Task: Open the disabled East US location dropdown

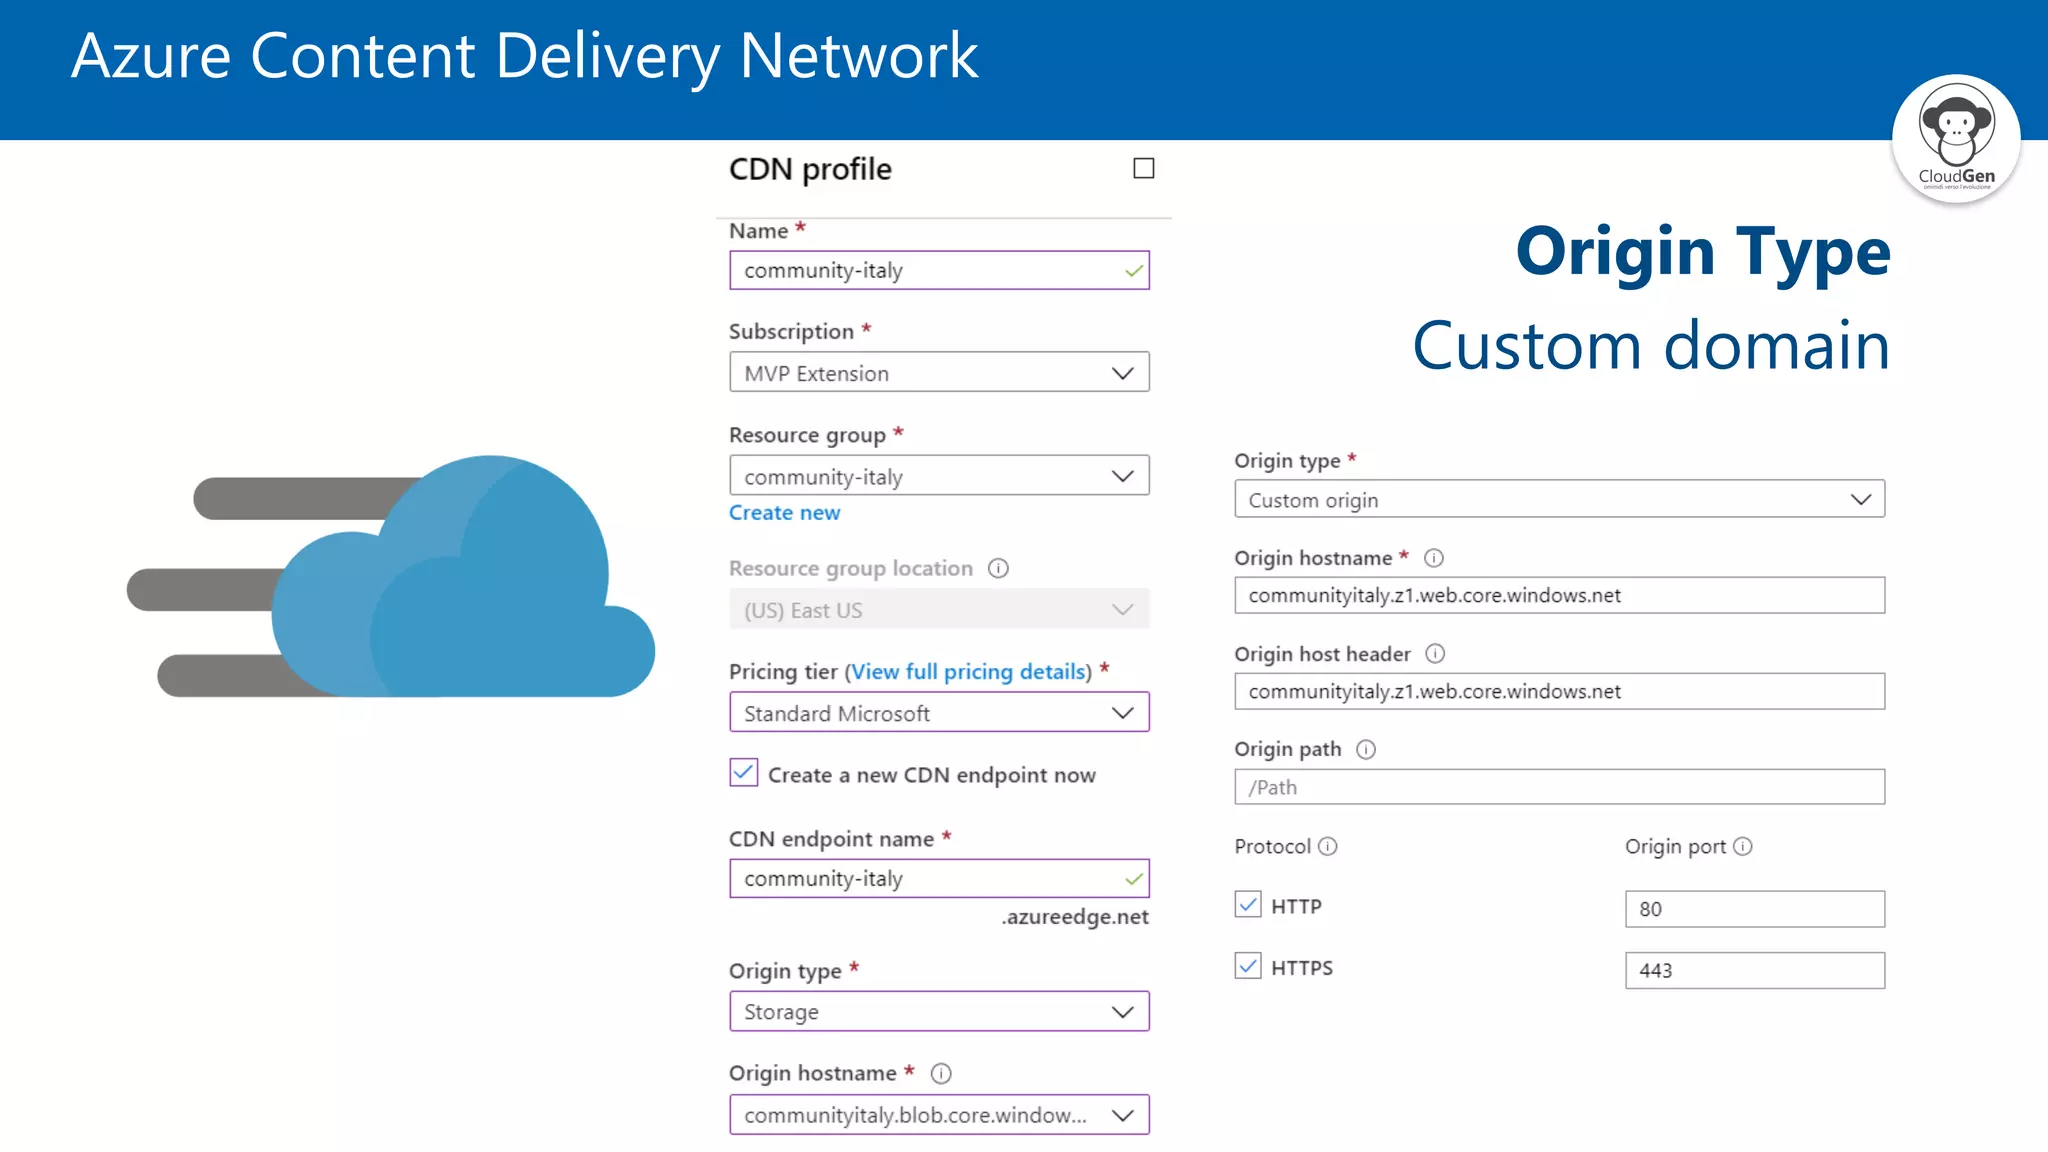Action: [939, 610]
